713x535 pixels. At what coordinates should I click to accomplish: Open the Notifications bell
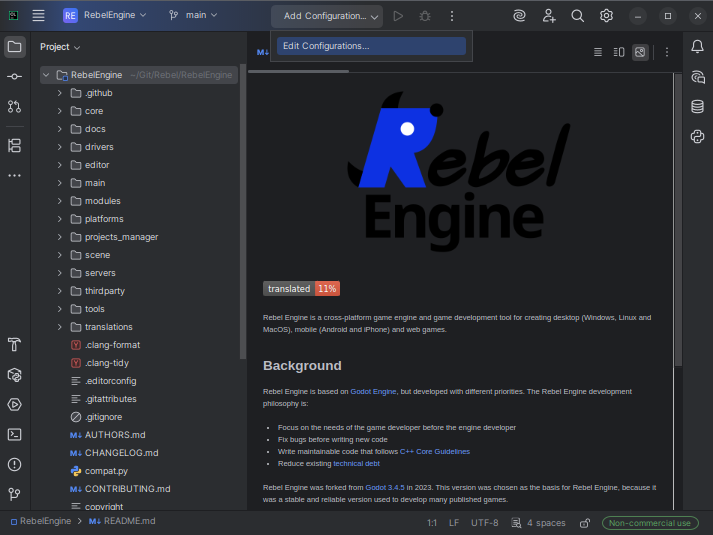click(698, 46)
